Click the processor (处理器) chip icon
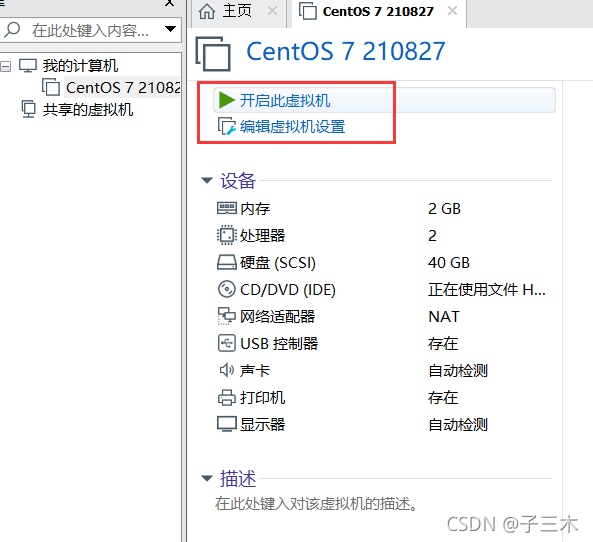 [x=227, y=235]
